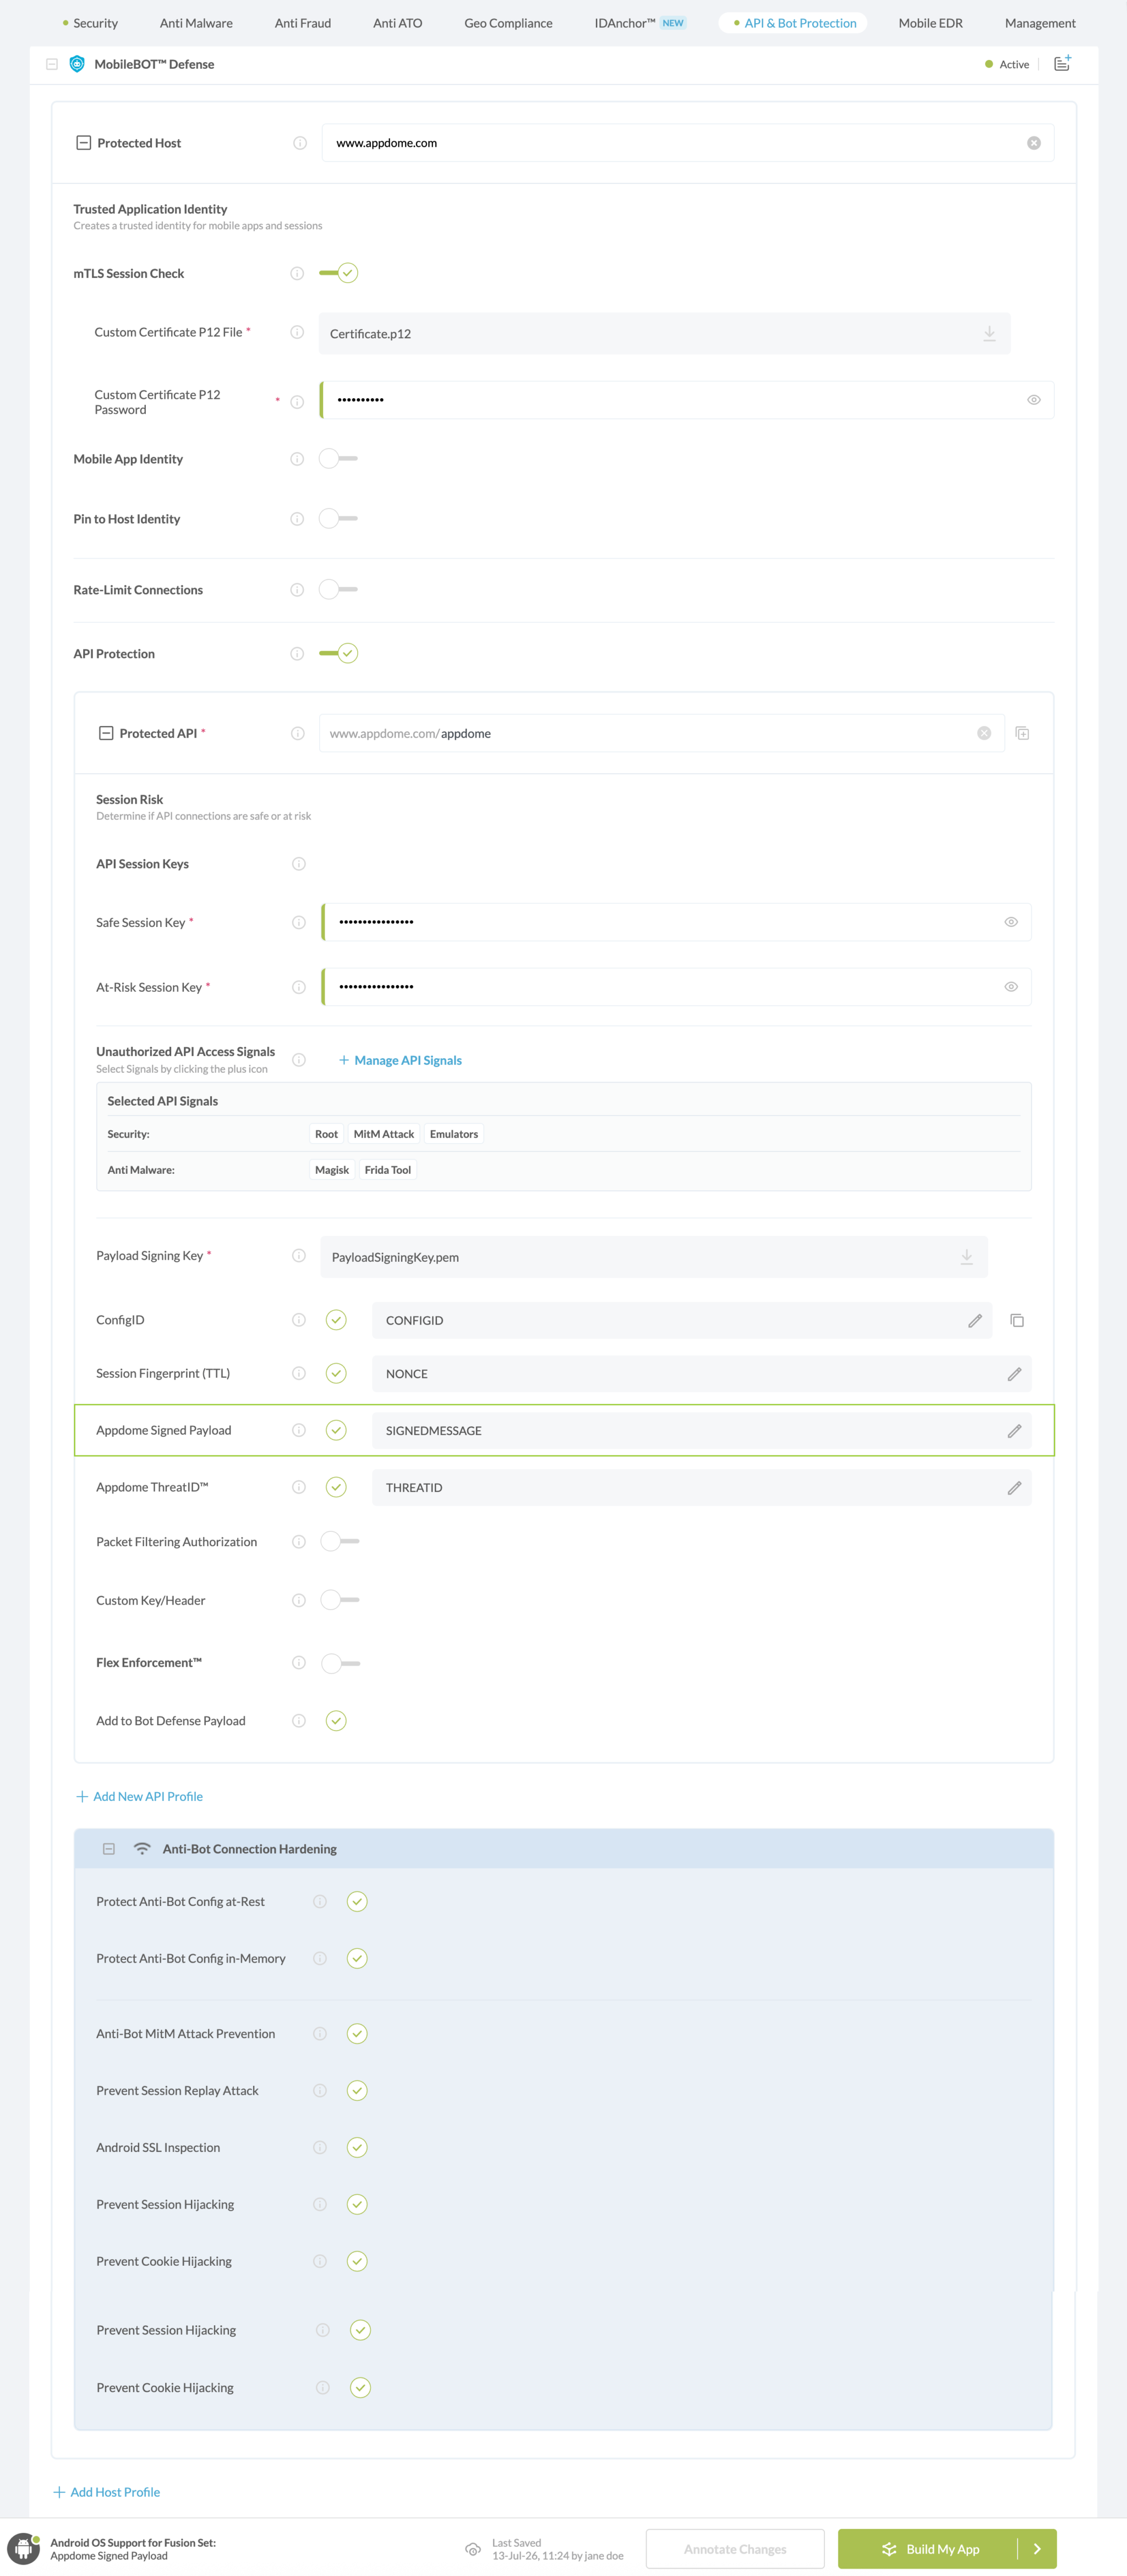Turn off the API Protection toggle

(x=338, y=654)
